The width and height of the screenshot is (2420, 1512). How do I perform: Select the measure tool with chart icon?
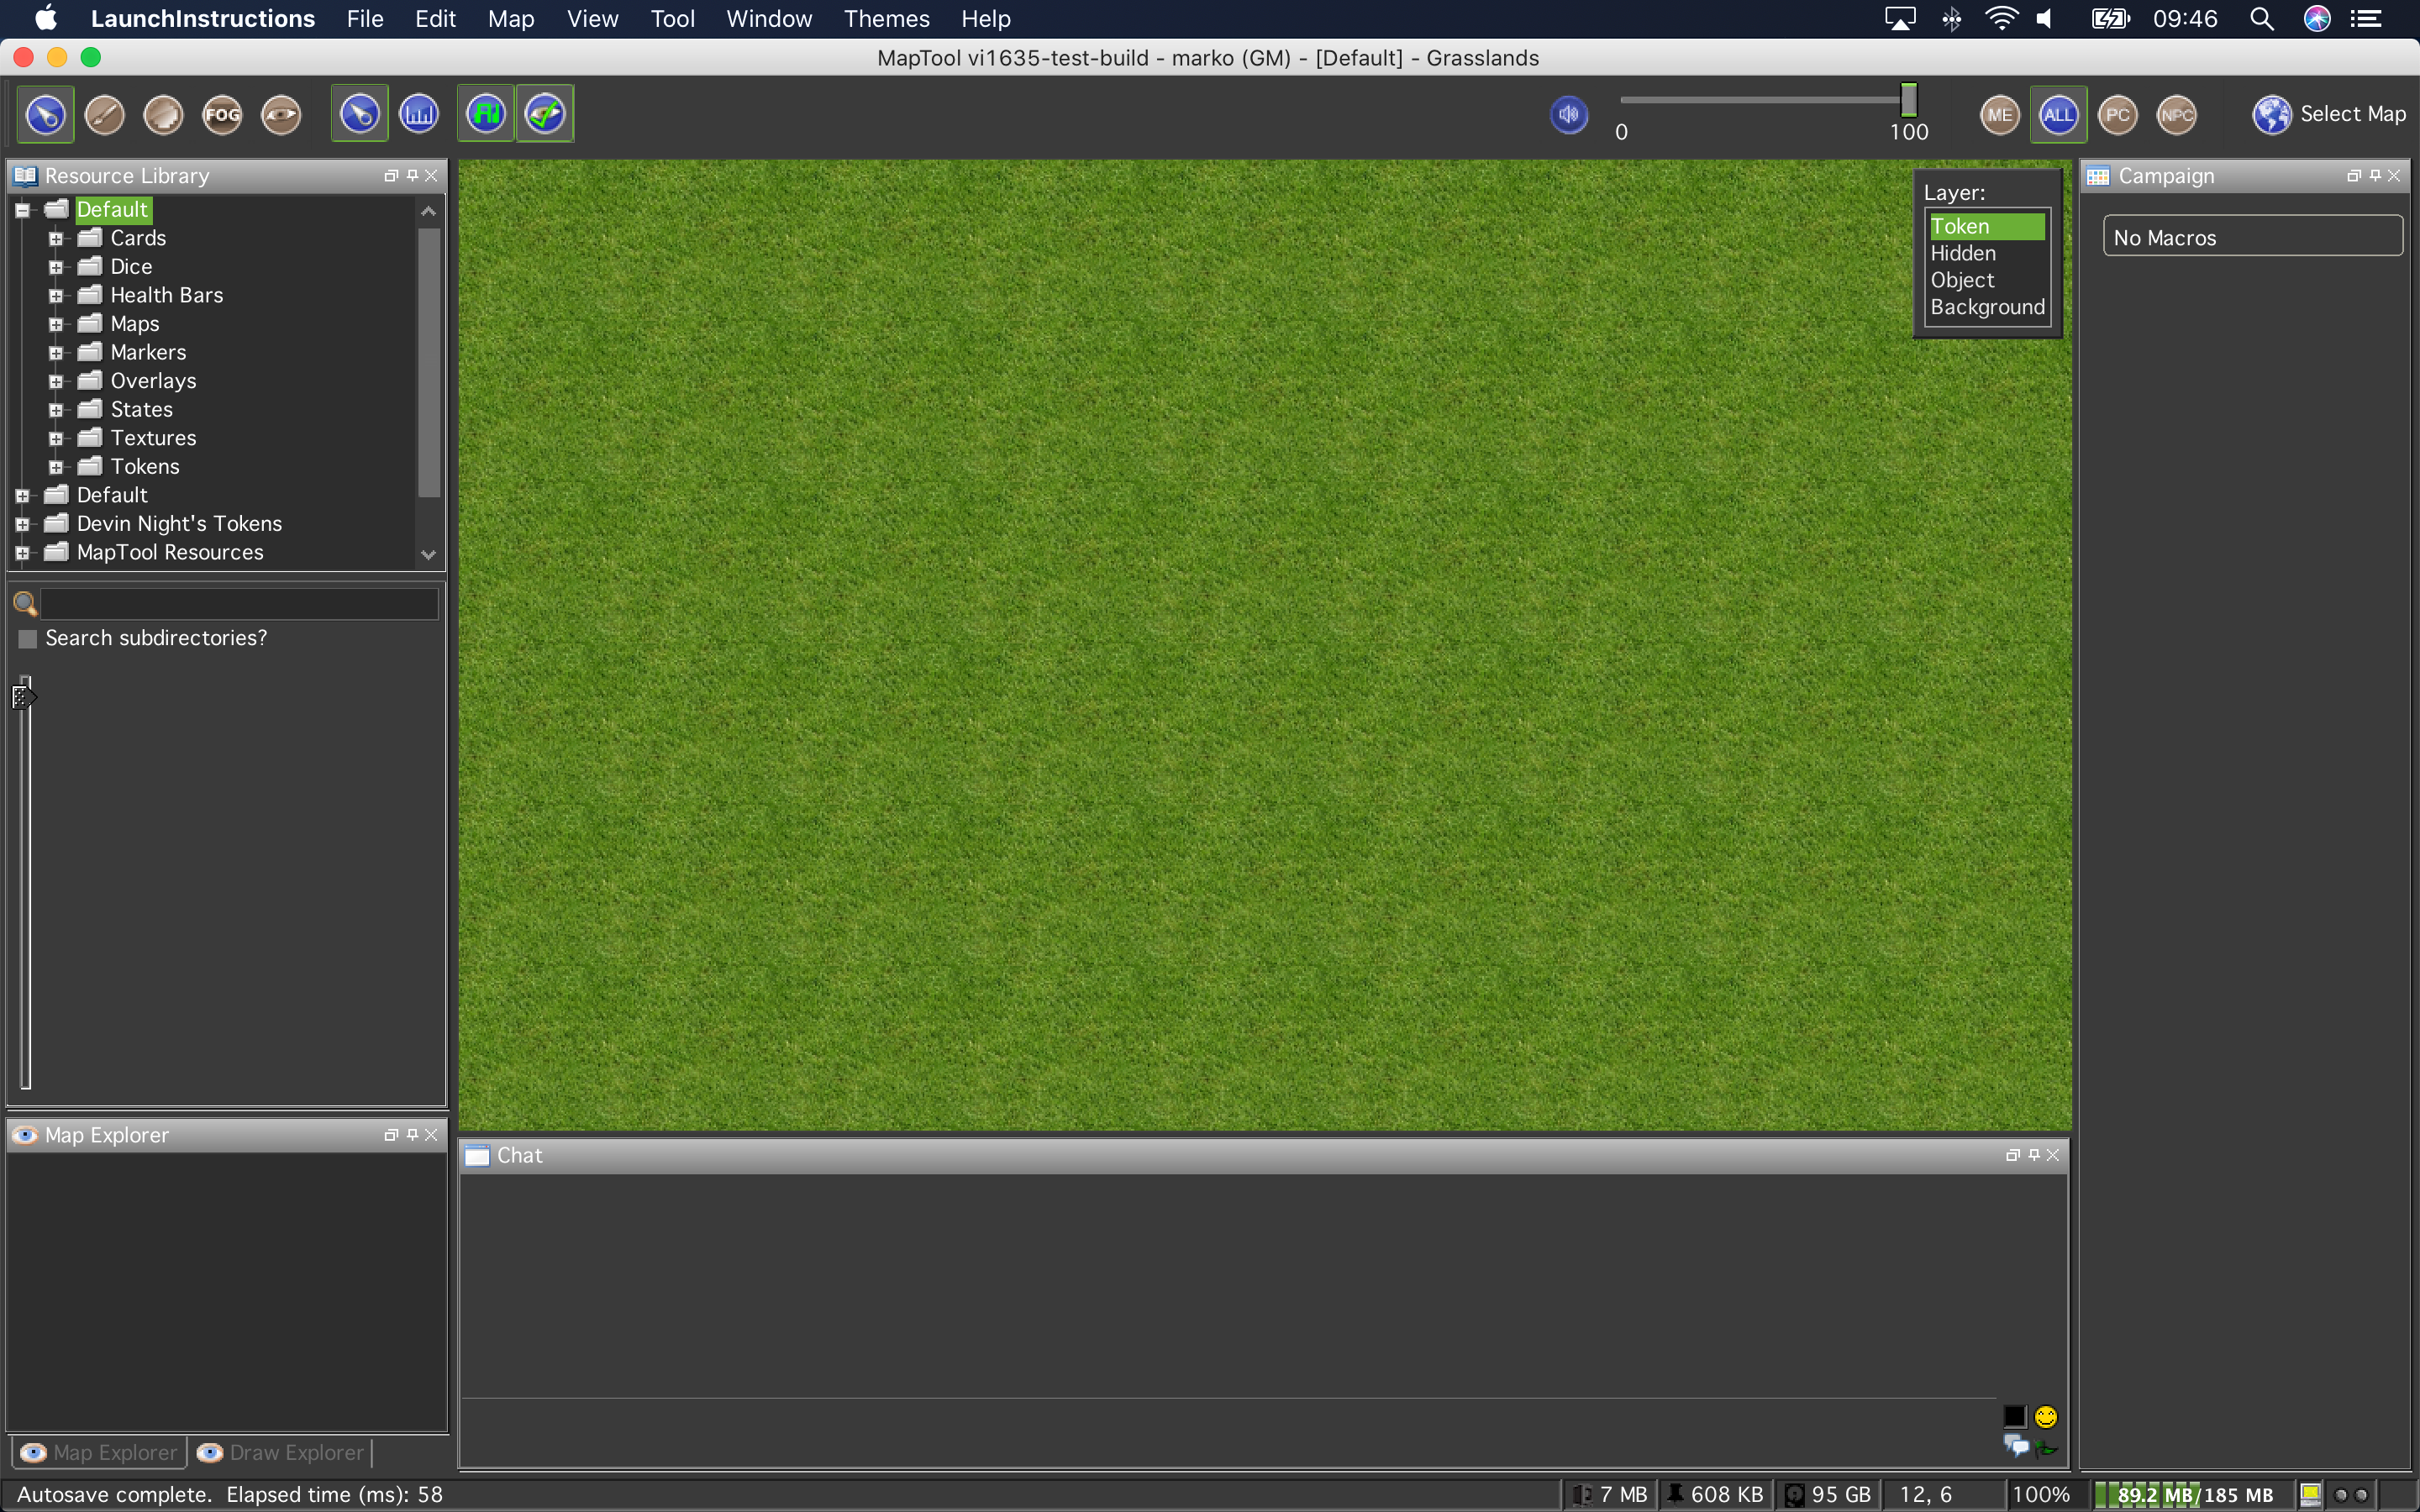[x=419, y=114]
